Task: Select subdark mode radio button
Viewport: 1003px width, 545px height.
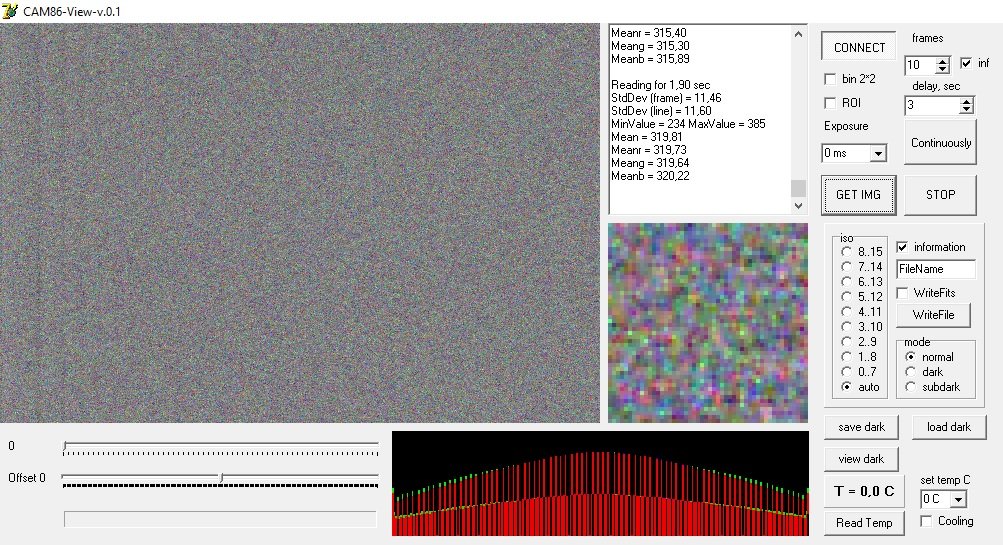Action: pos(910,387)
